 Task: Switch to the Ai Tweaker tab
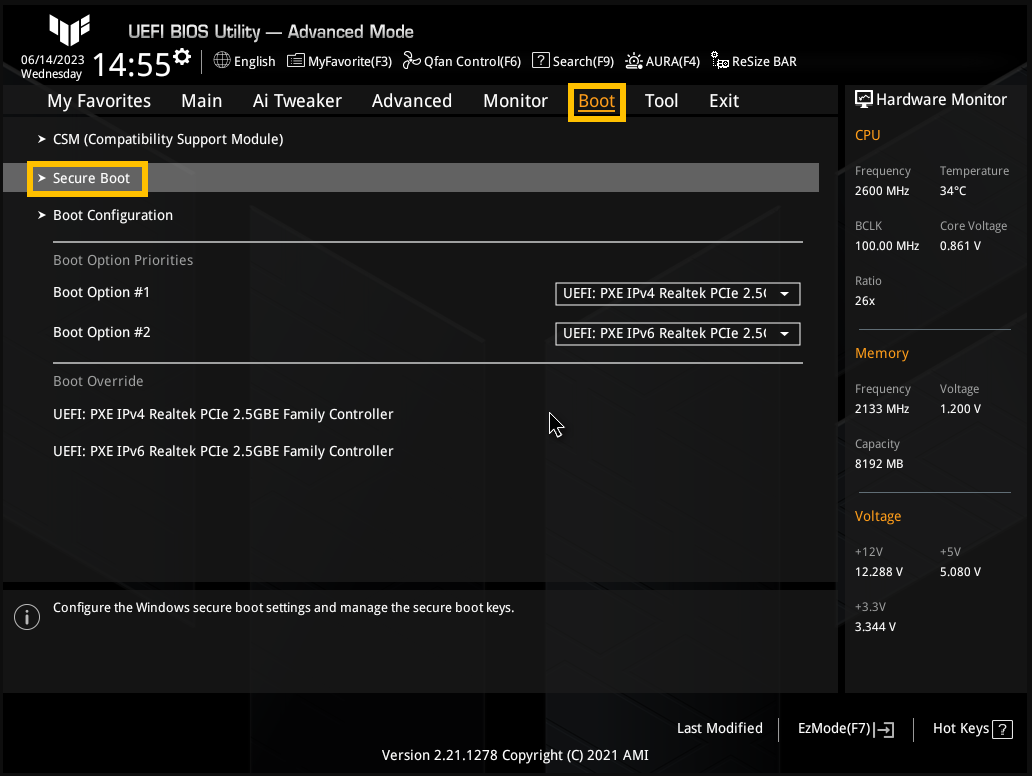tap(297, 101)
